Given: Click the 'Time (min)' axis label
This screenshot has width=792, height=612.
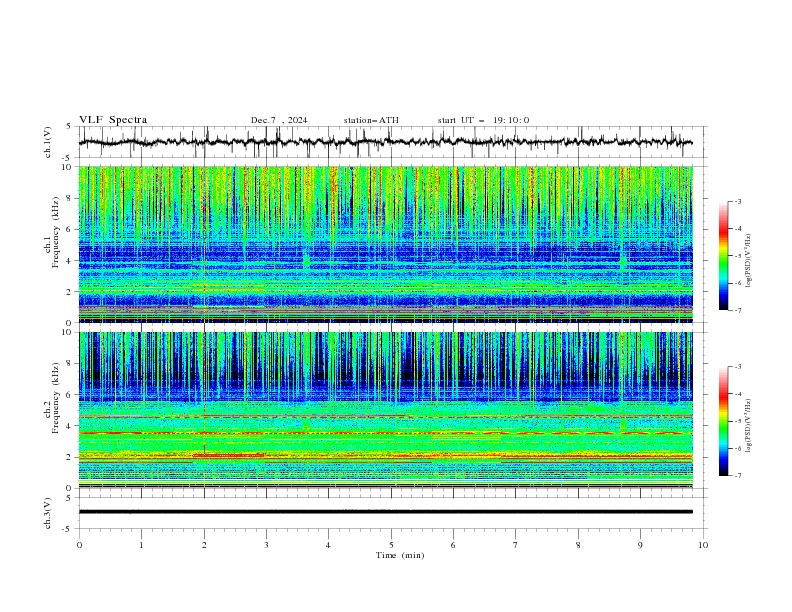Looking at the screenshot, I should click(400, 555).
